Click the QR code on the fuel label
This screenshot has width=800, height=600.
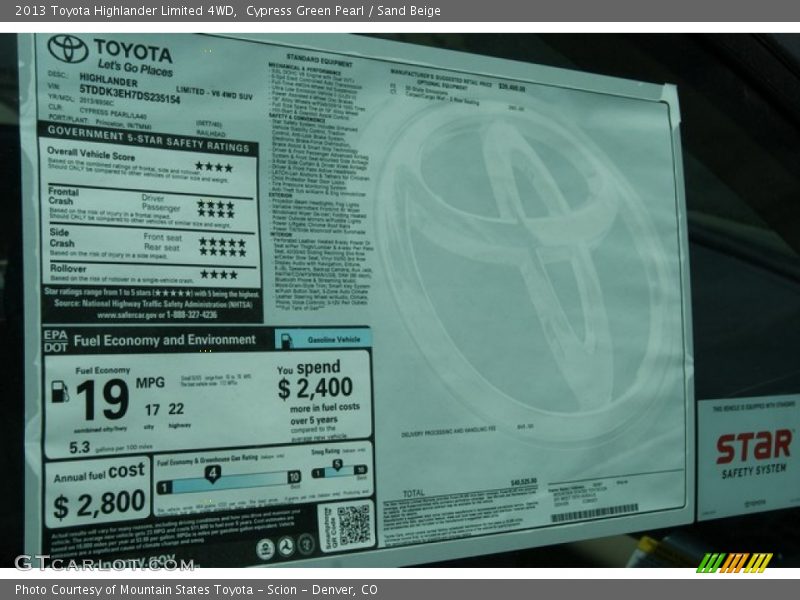pyautogui.click(x=354, y=525)
